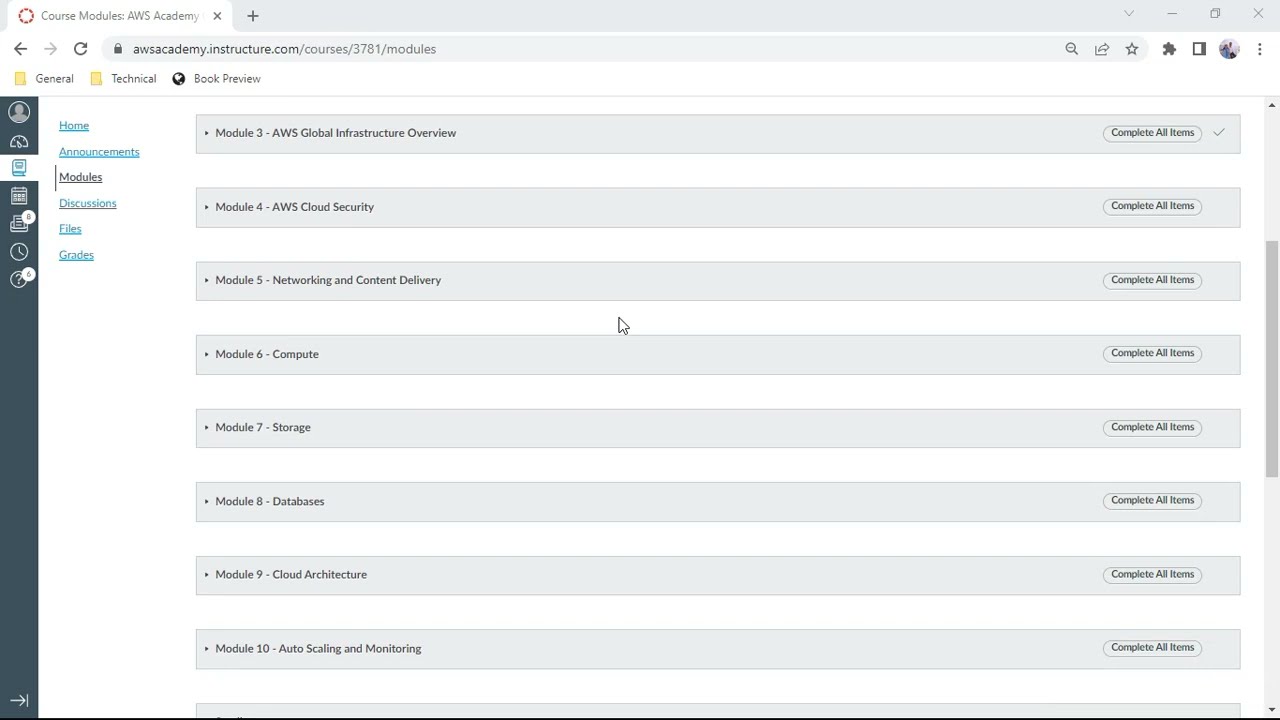
Task: Bookmark this page with star icon
Action: point(1132,49)
